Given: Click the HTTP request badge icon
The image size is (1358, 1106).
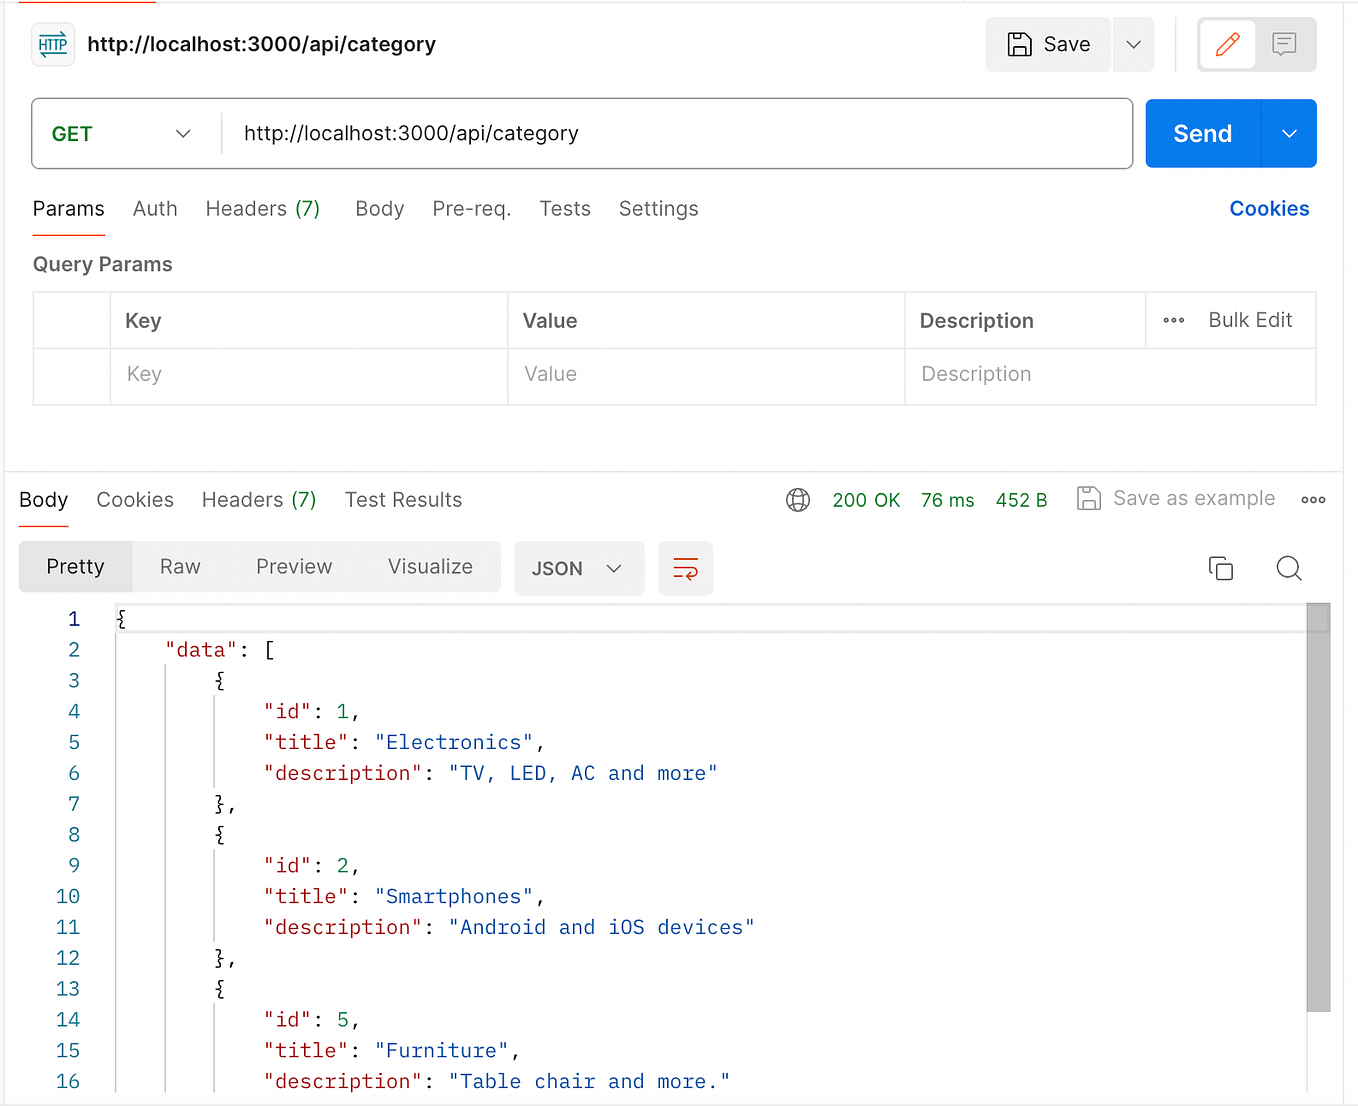Looking at the screenshot, I should (52, 44).
